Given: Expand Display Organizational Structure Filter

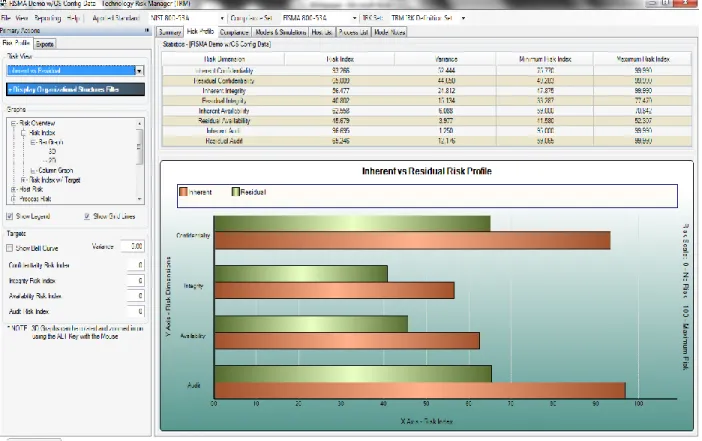Looking at the screenshot, I should (x=75, y=90).
